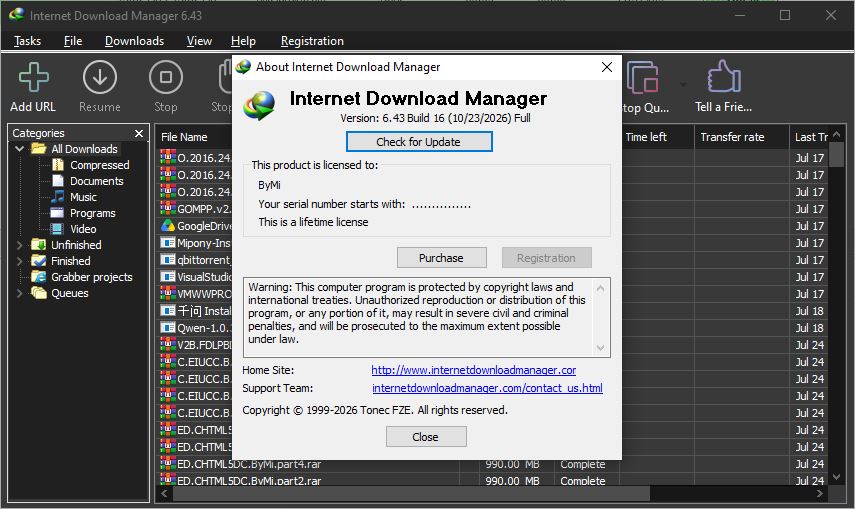Open the File menu
The image size is (855, 509).
click(x=73, y=41)
